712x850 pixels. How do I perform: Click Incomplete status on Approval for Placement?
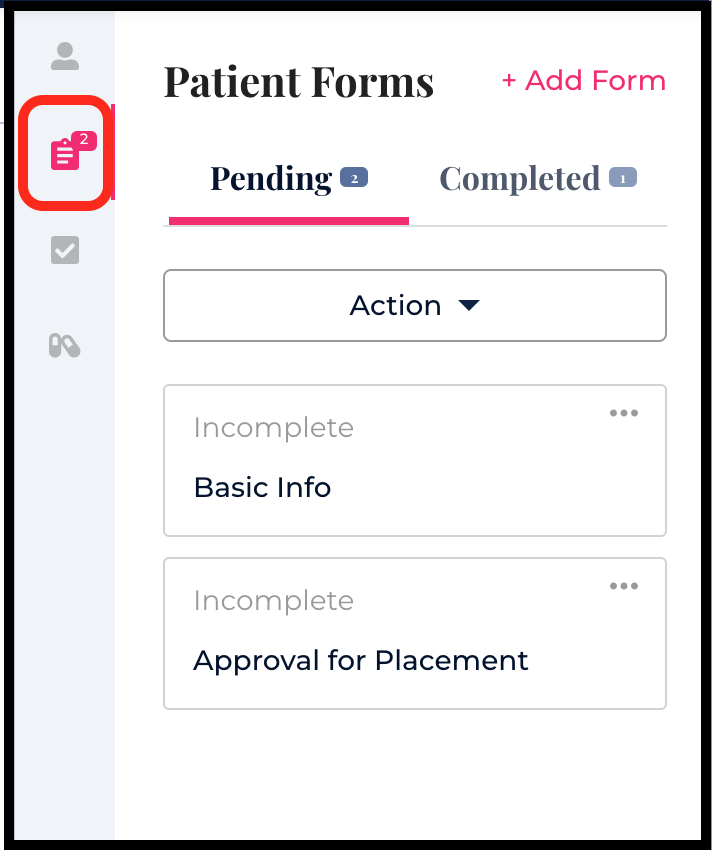pos(273,601)
